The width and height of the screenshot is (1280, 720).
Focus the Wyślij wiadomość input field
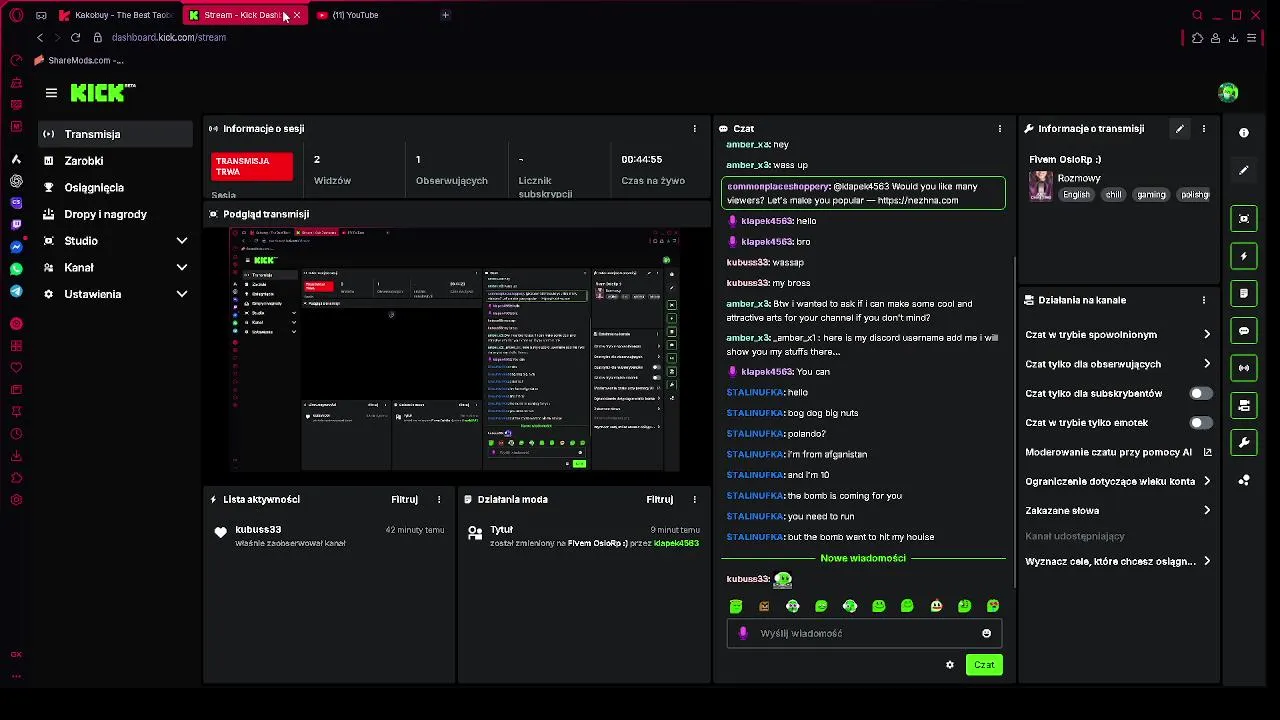(x=863, y=633)
